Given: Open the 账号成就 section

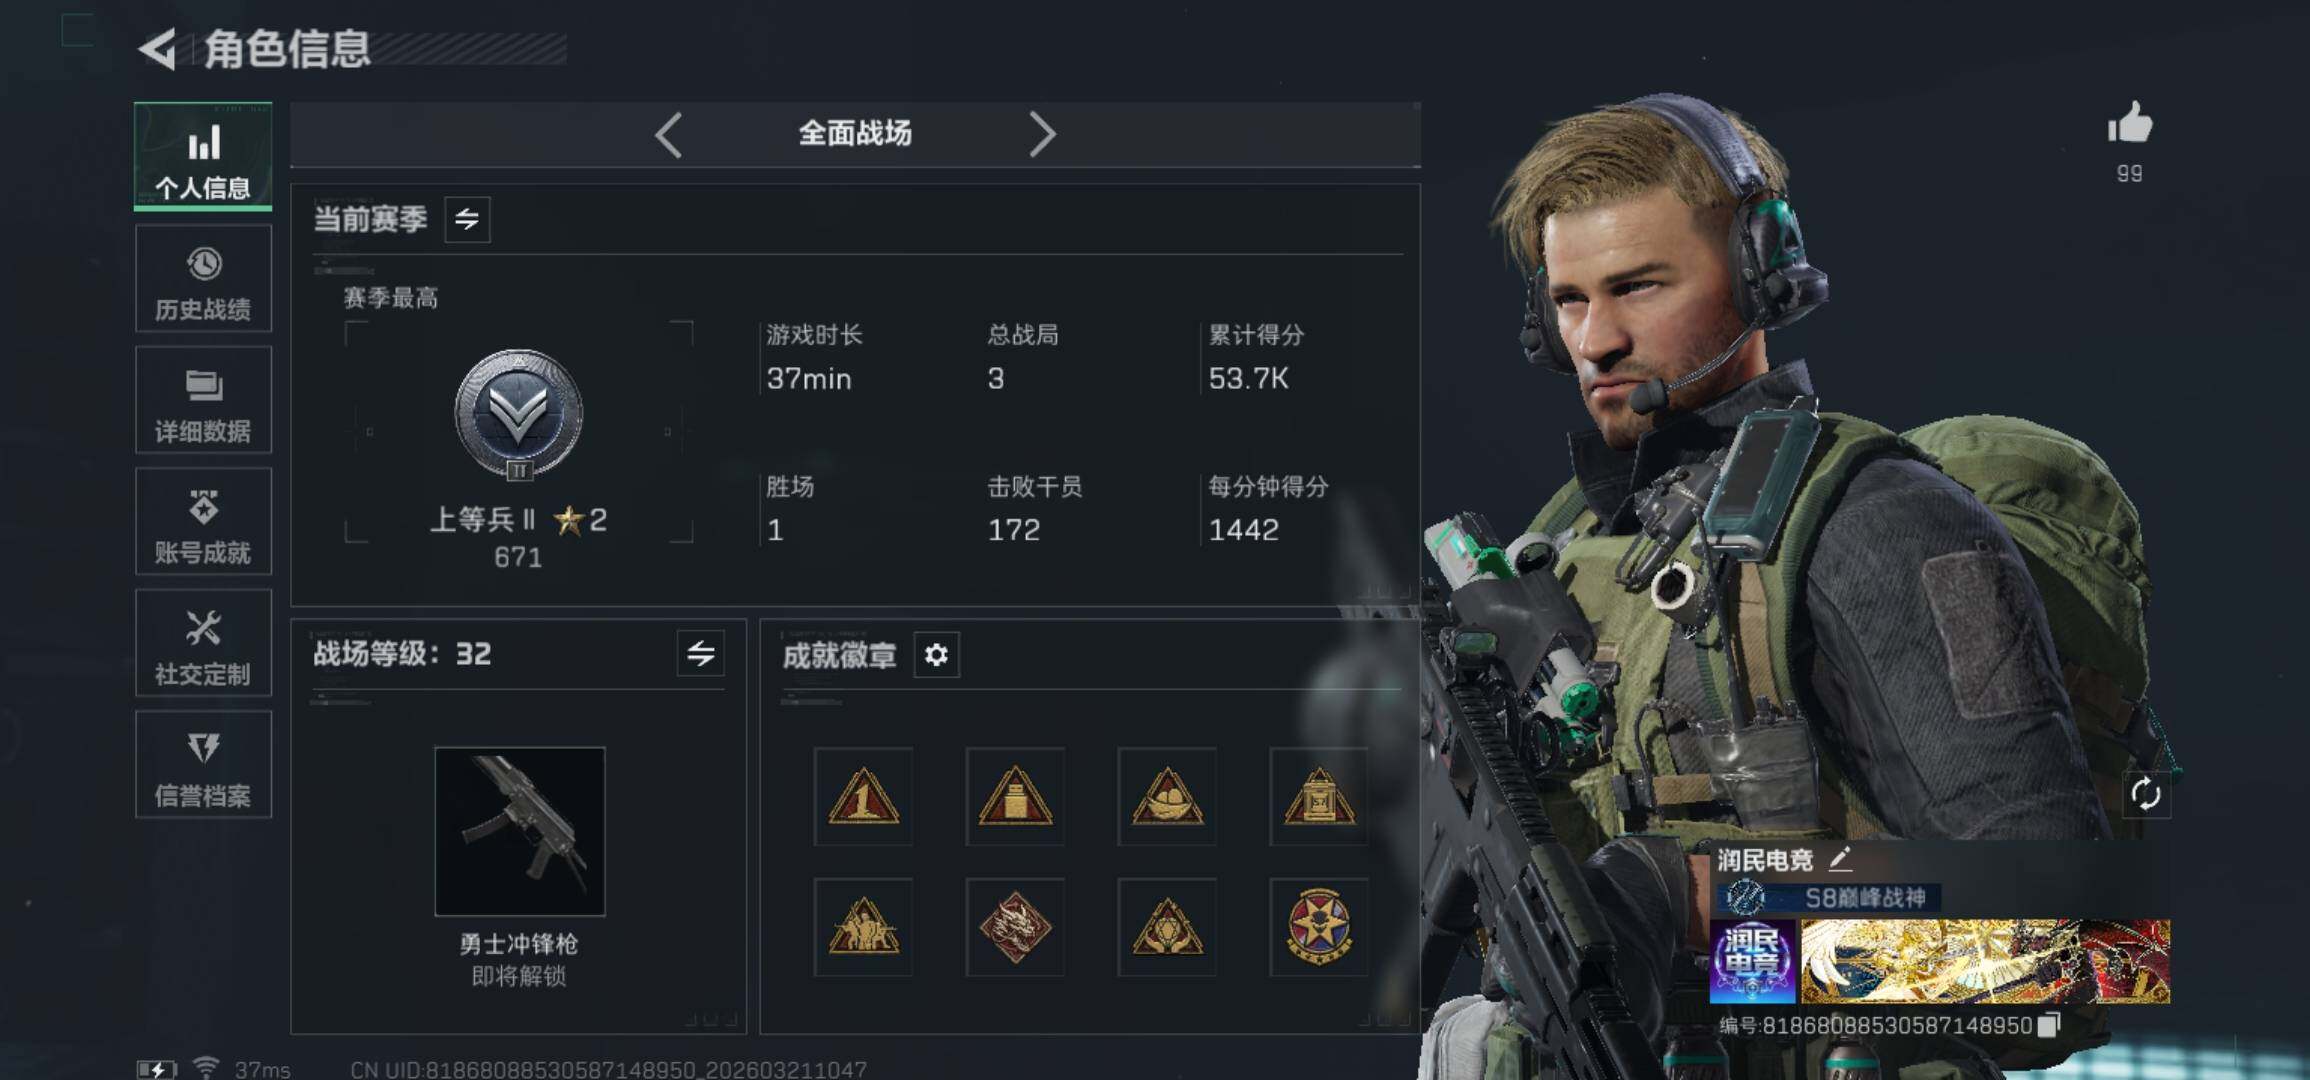Looking at the screenshot, I should [x=203, y=521].
